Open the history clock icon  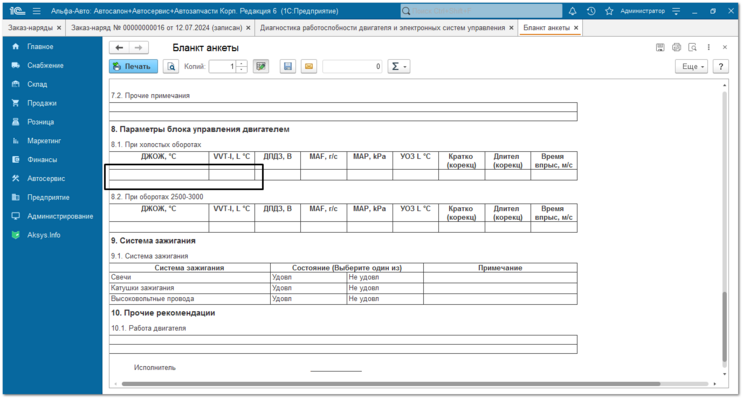(x=590, y=11)
